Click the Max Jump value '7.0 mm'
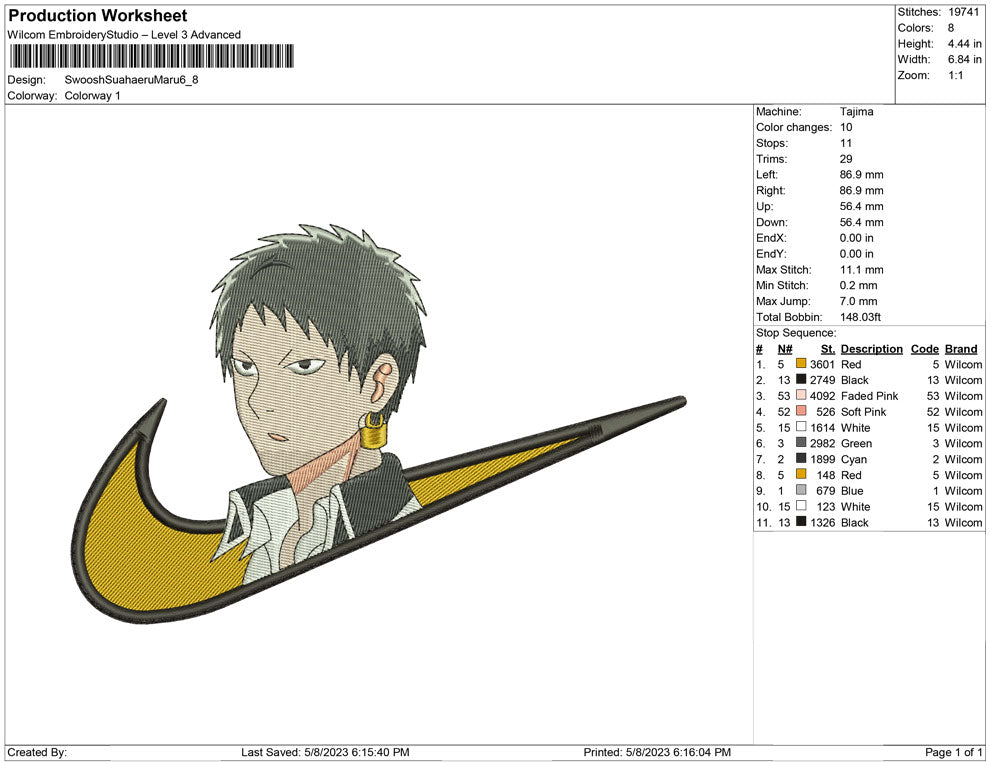This screenshot has width=990, height=762. [859, 301]
